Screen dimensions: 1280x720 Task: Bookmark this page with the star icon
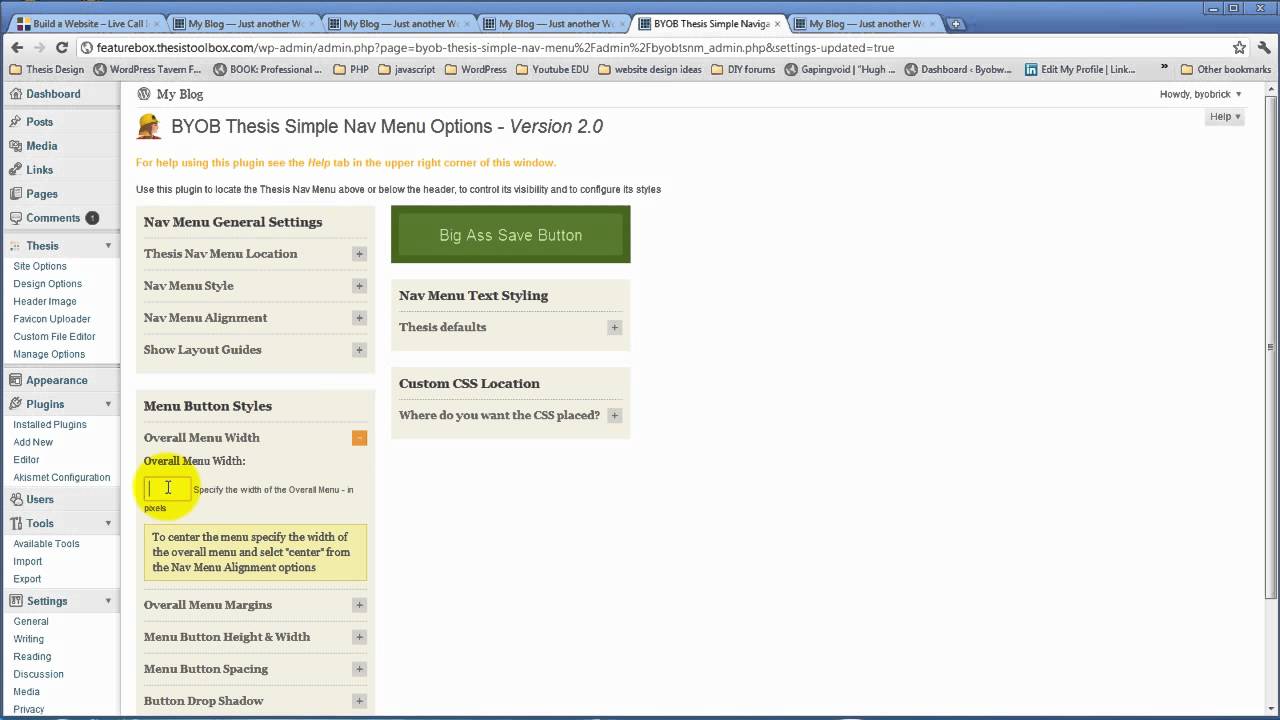click(x=1239, y=47)
